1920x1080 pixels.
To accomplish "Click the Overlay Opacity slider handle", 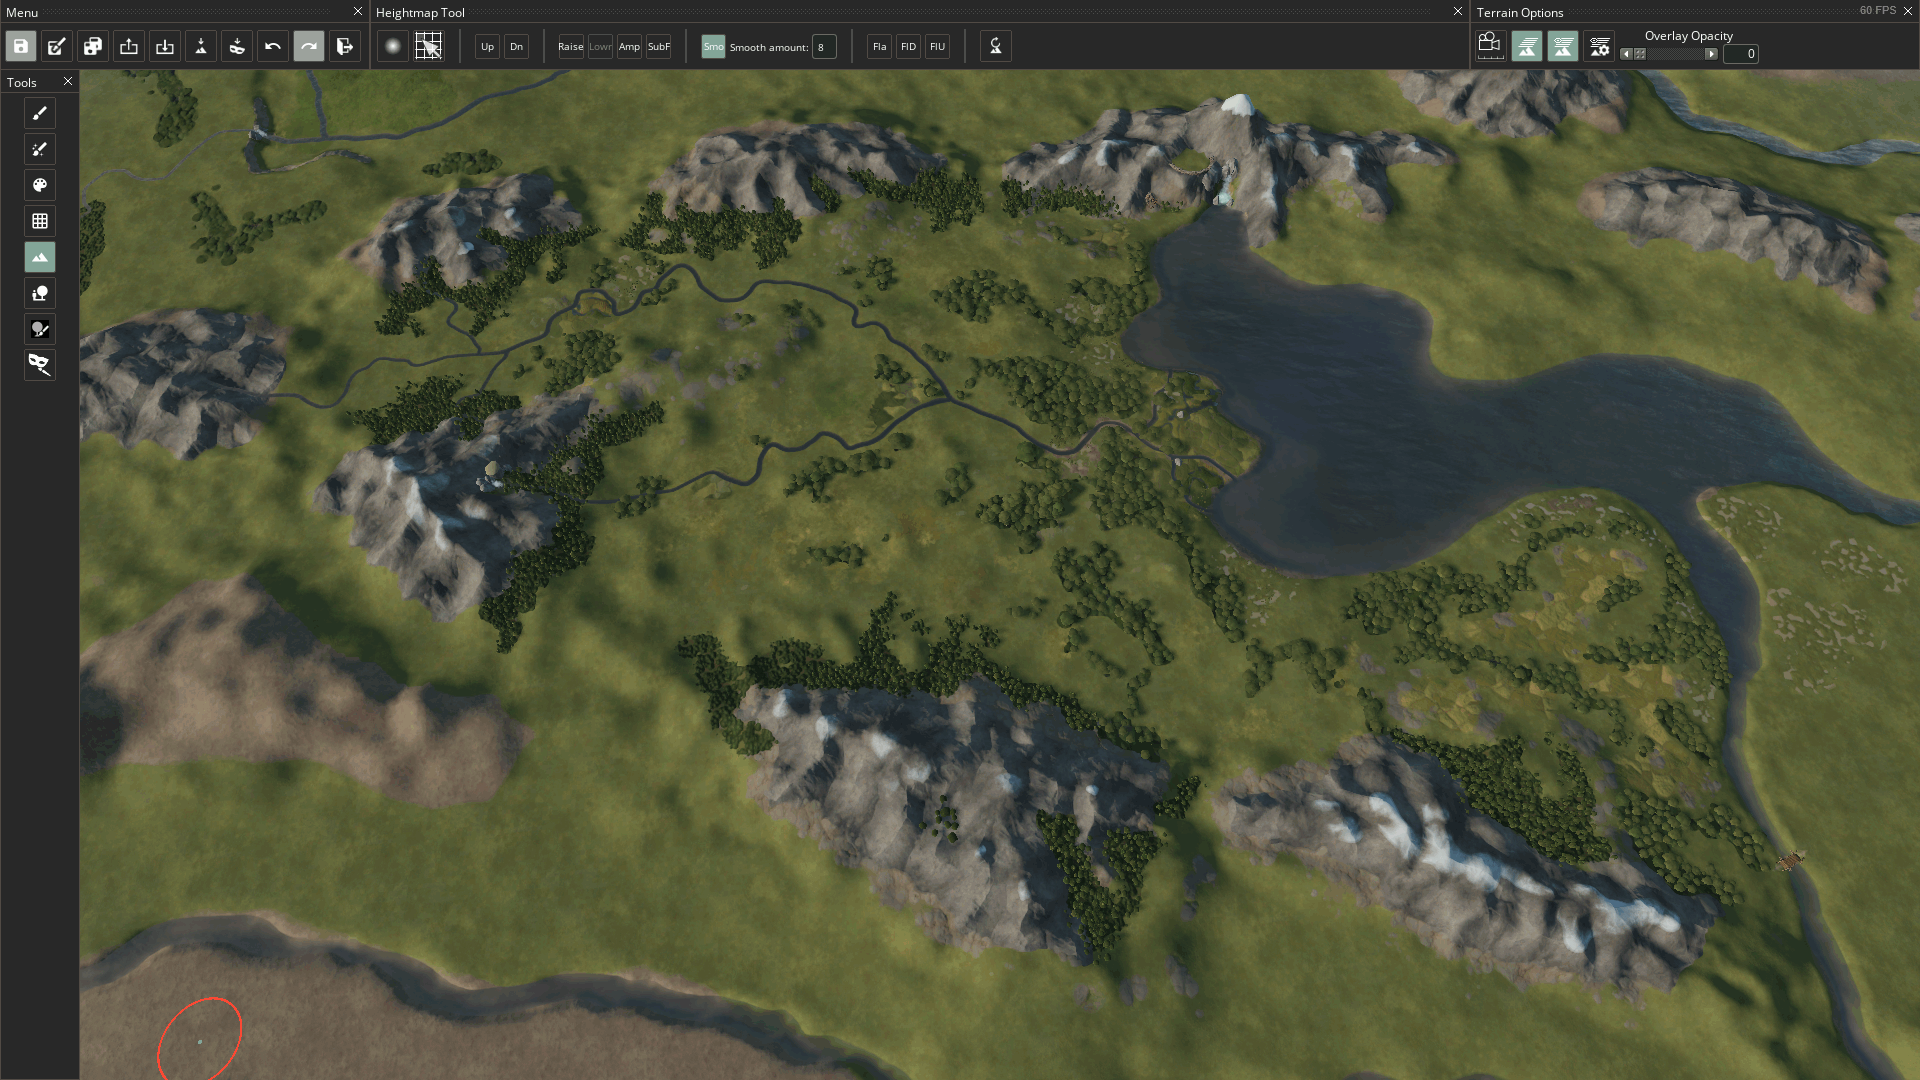I will [1640, 54].
